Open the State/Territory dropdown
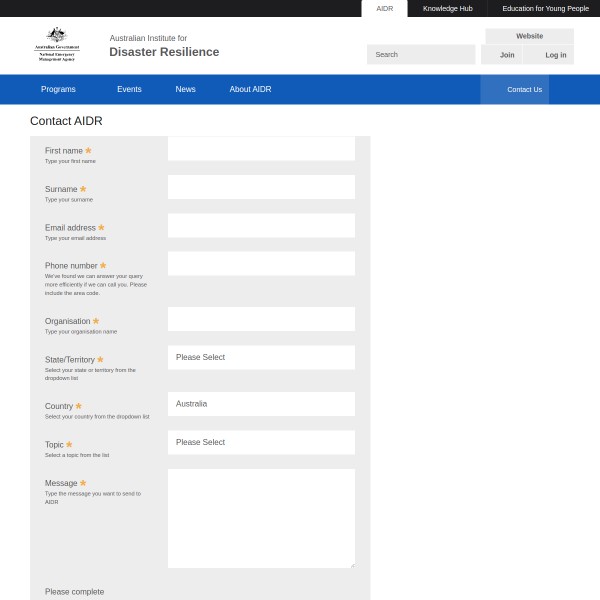The height and width of the screenshot is (600, 600). point(261,357)
